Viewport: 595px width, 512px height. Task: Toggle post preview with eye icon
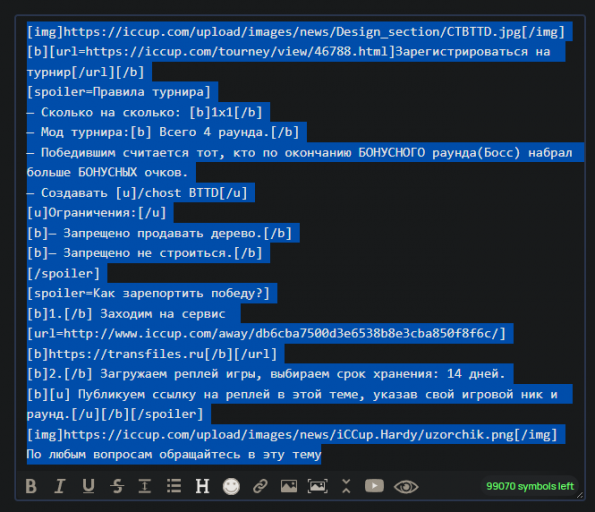tap(406, 487)
